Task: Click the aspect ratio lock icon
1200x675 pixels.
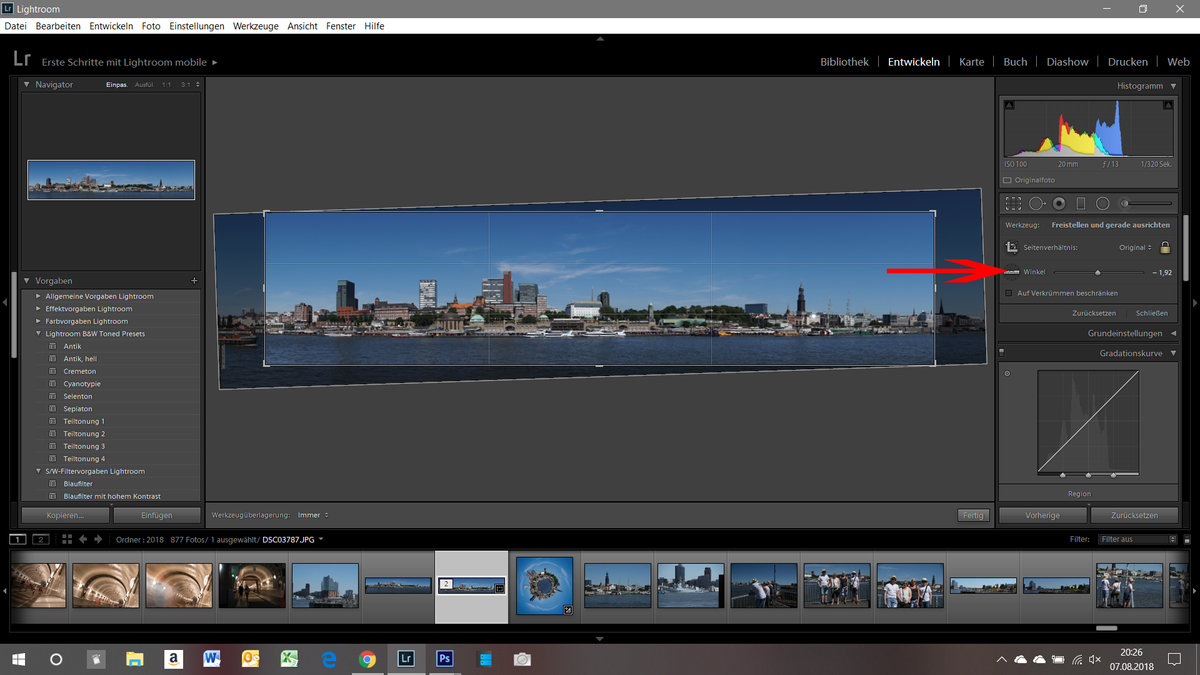Action: 1165,247
